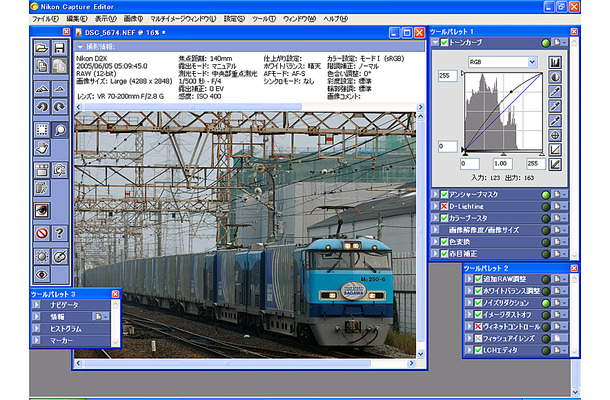Expand the ヒストグラム panel
This screenshot has width=610, height=400.
pyautogui.click(x=36, y=328)
